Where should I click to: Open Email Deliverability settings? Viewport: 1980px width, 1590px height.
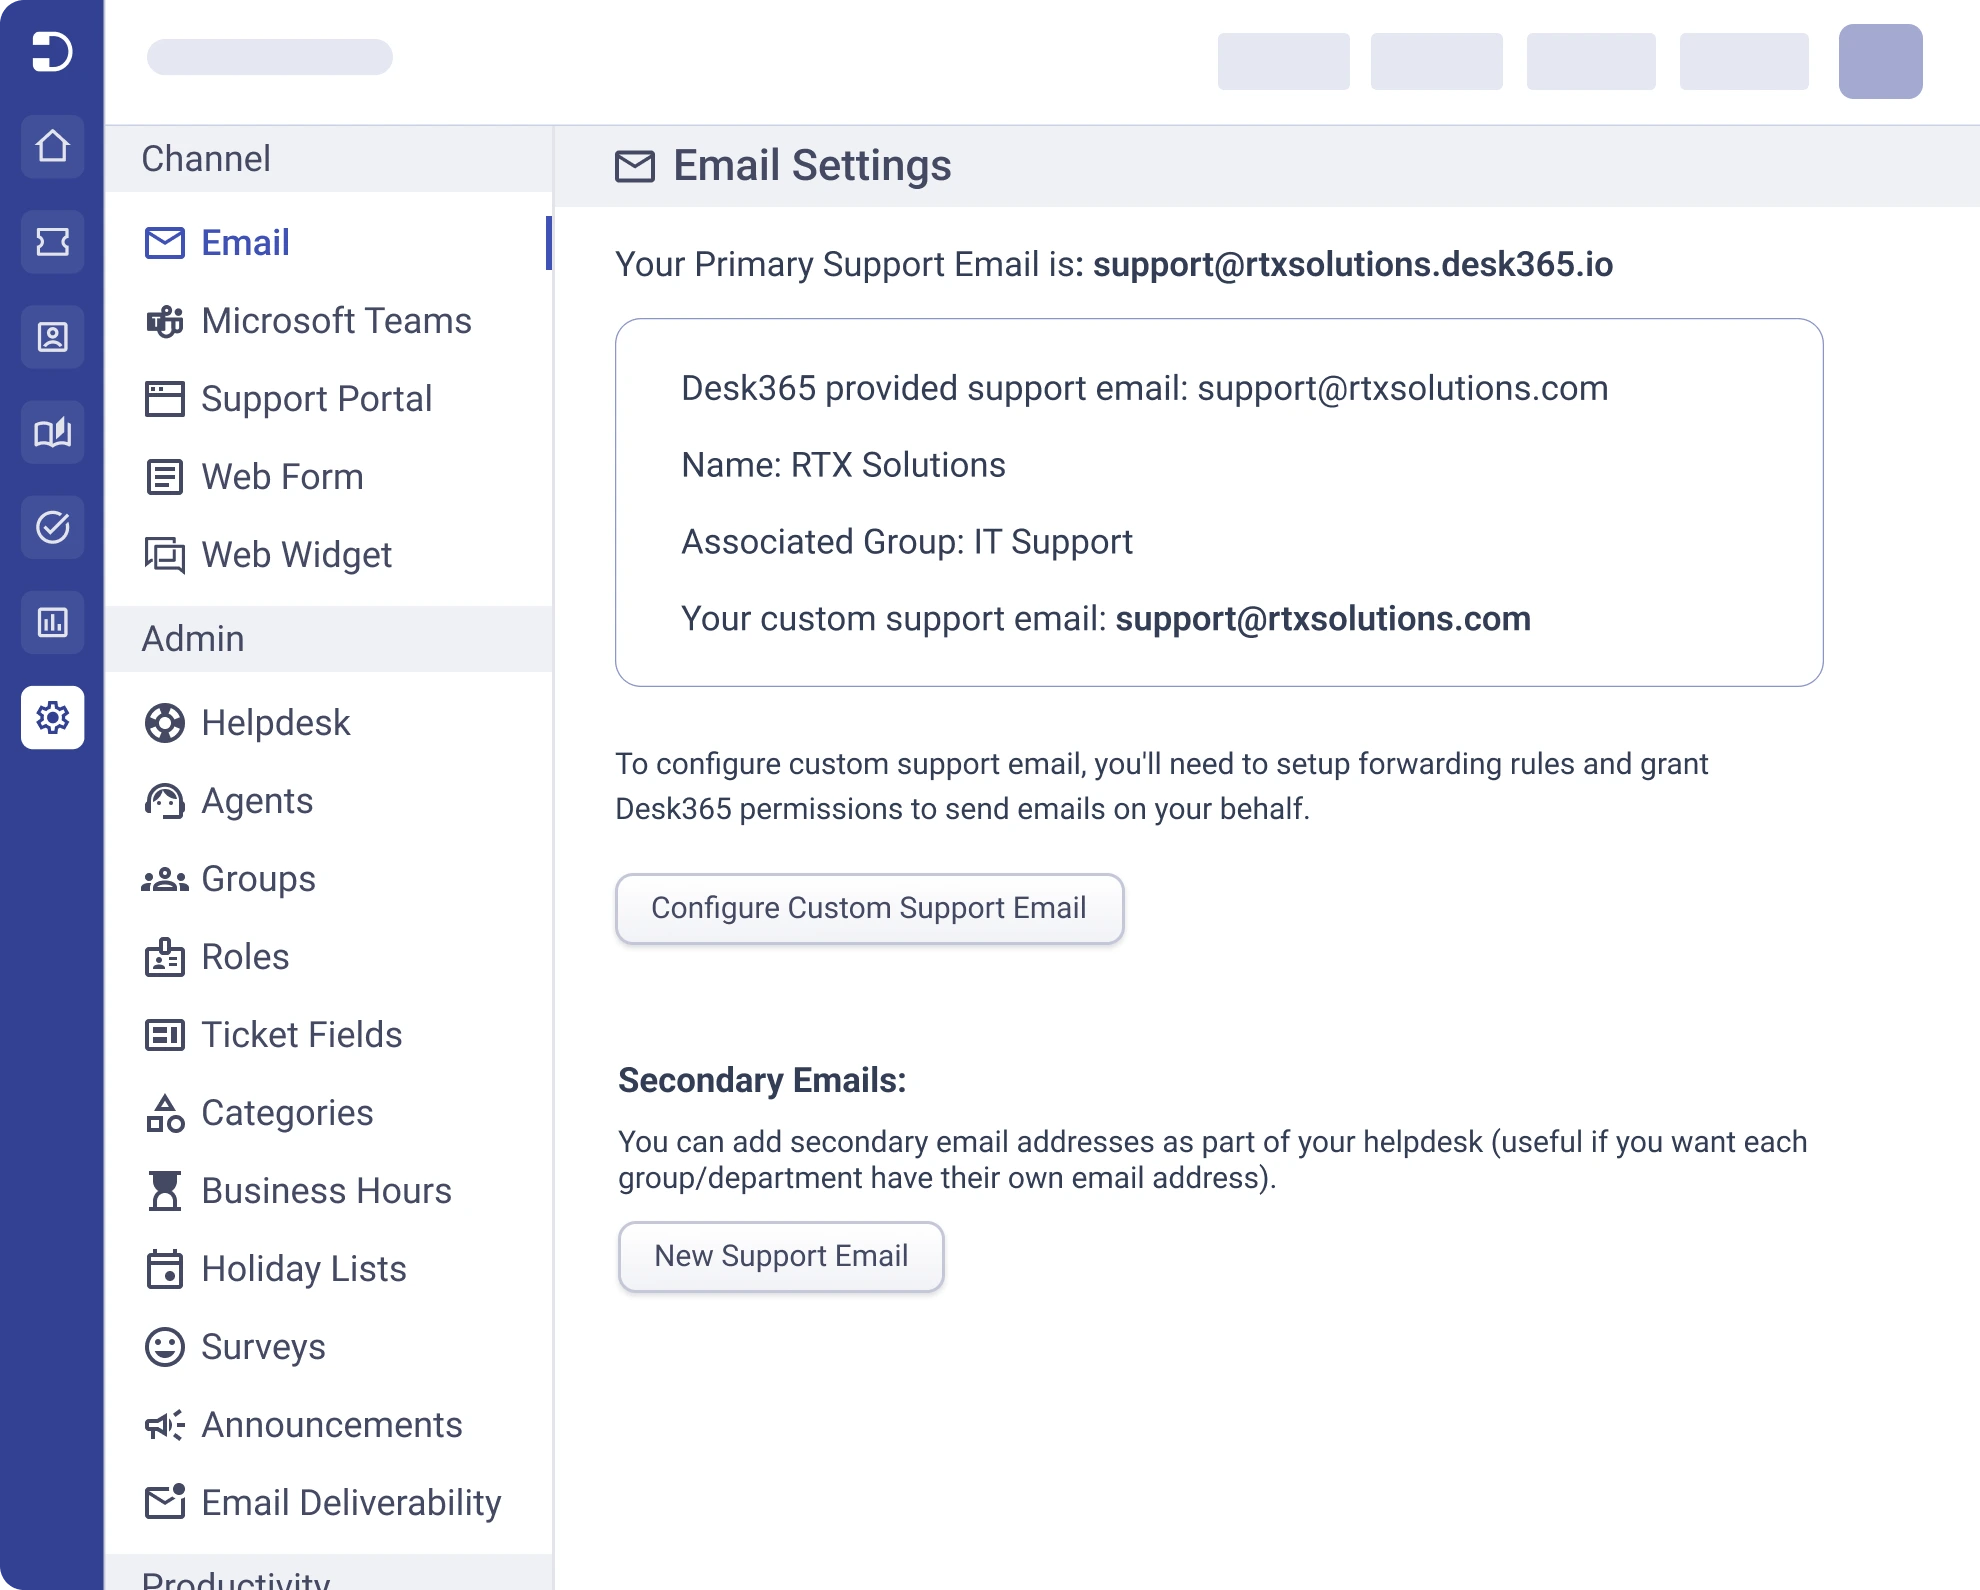350,1503
